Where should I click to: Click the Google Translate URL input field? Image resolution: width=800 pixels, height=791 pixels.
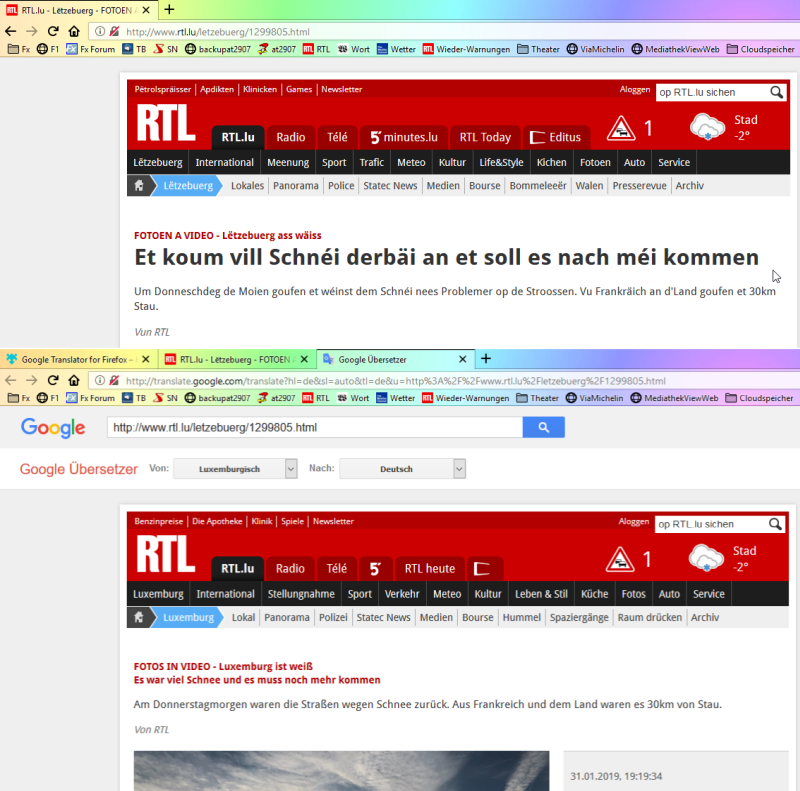pyautogui.click(x=315, y=427)
